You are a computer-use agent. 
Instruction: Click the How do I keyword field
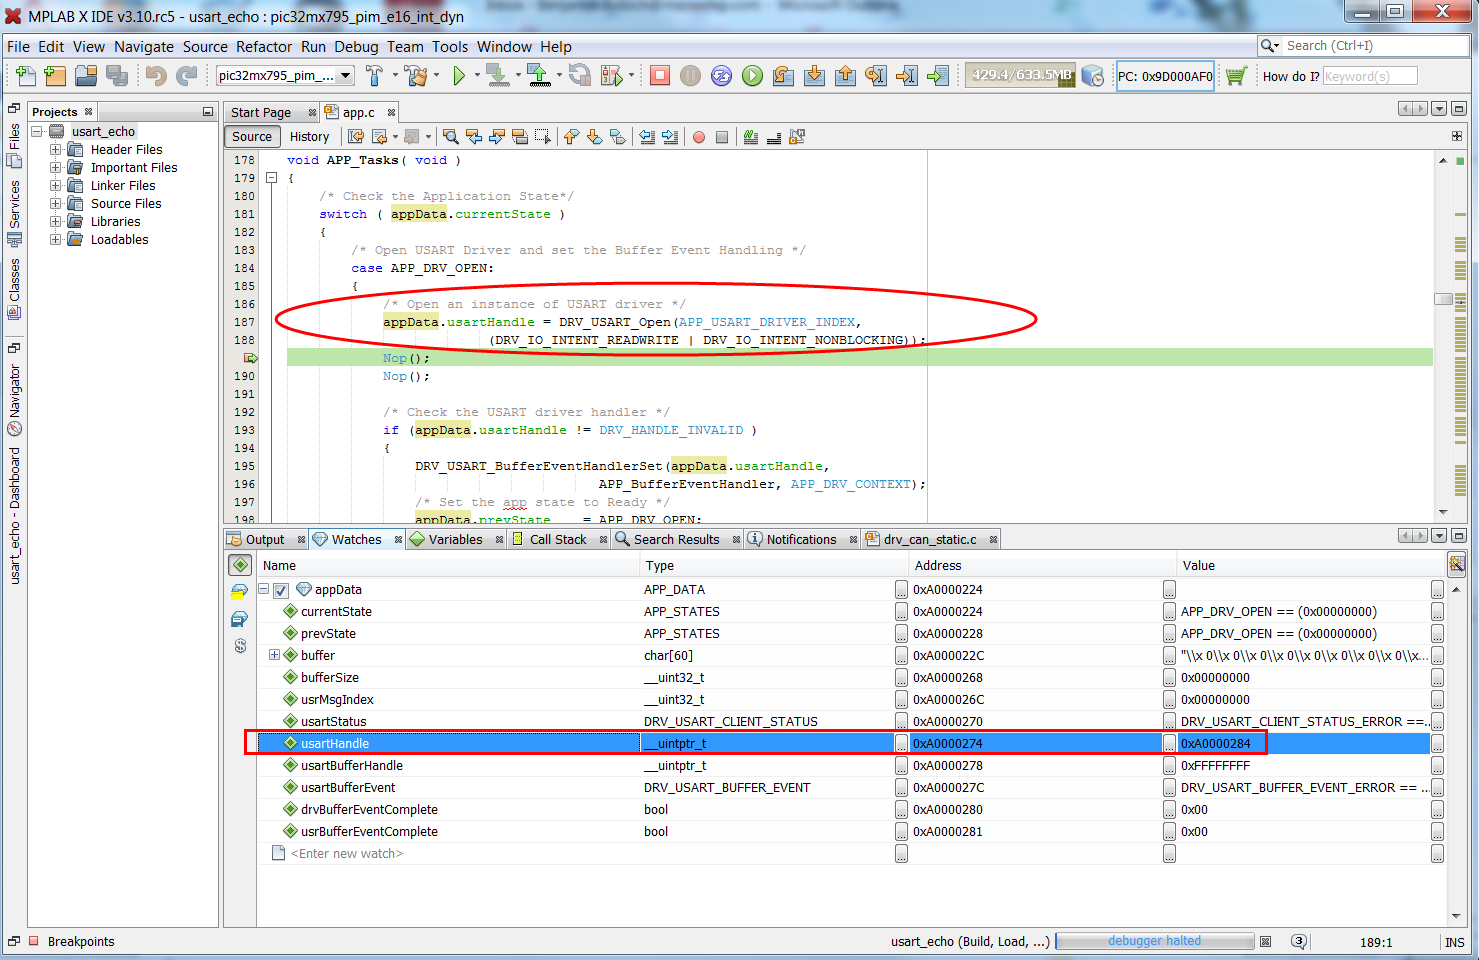(x=1369, y=76)
